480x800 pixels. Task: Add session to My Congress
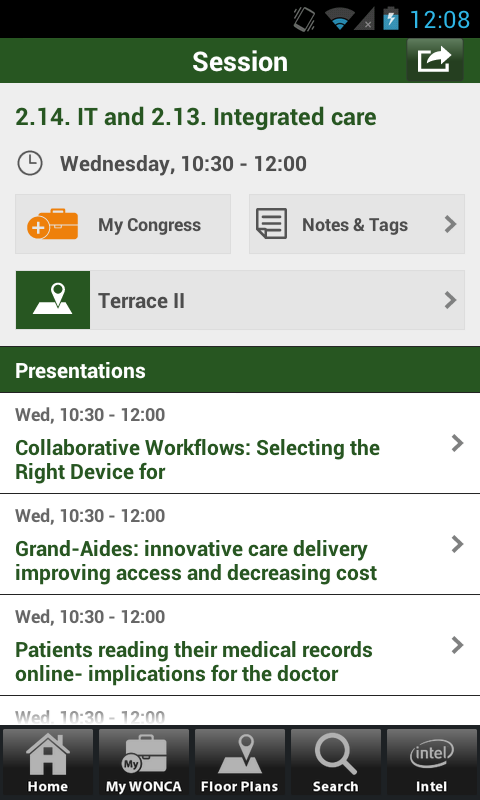(123, 224)
